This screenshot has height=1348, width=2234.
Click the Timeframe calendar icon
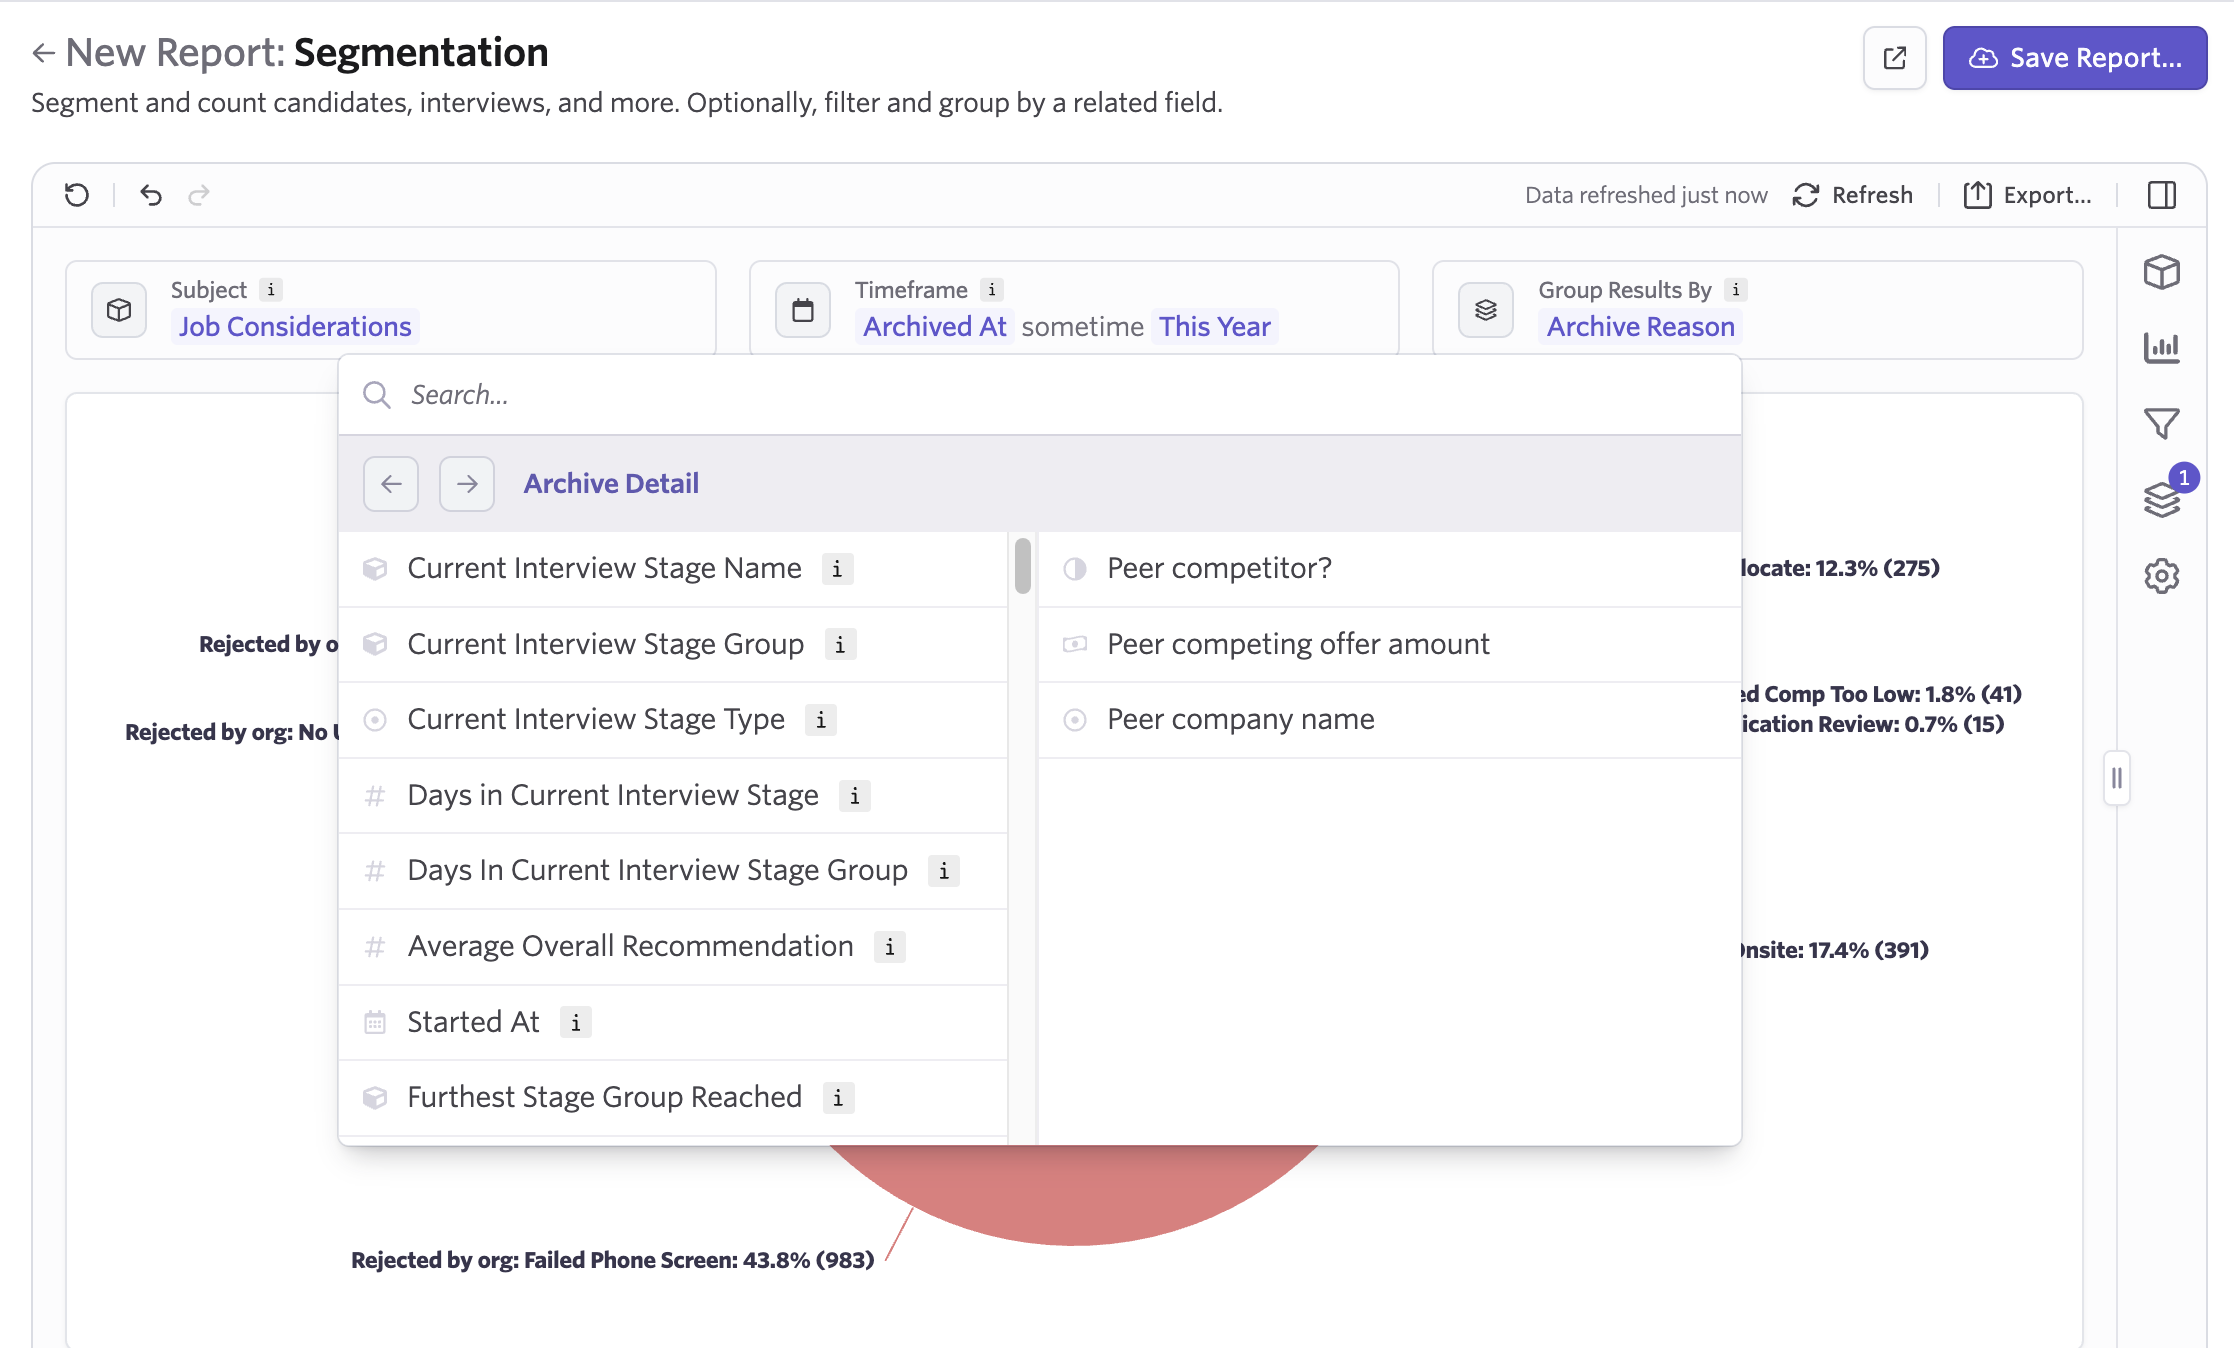803,310
